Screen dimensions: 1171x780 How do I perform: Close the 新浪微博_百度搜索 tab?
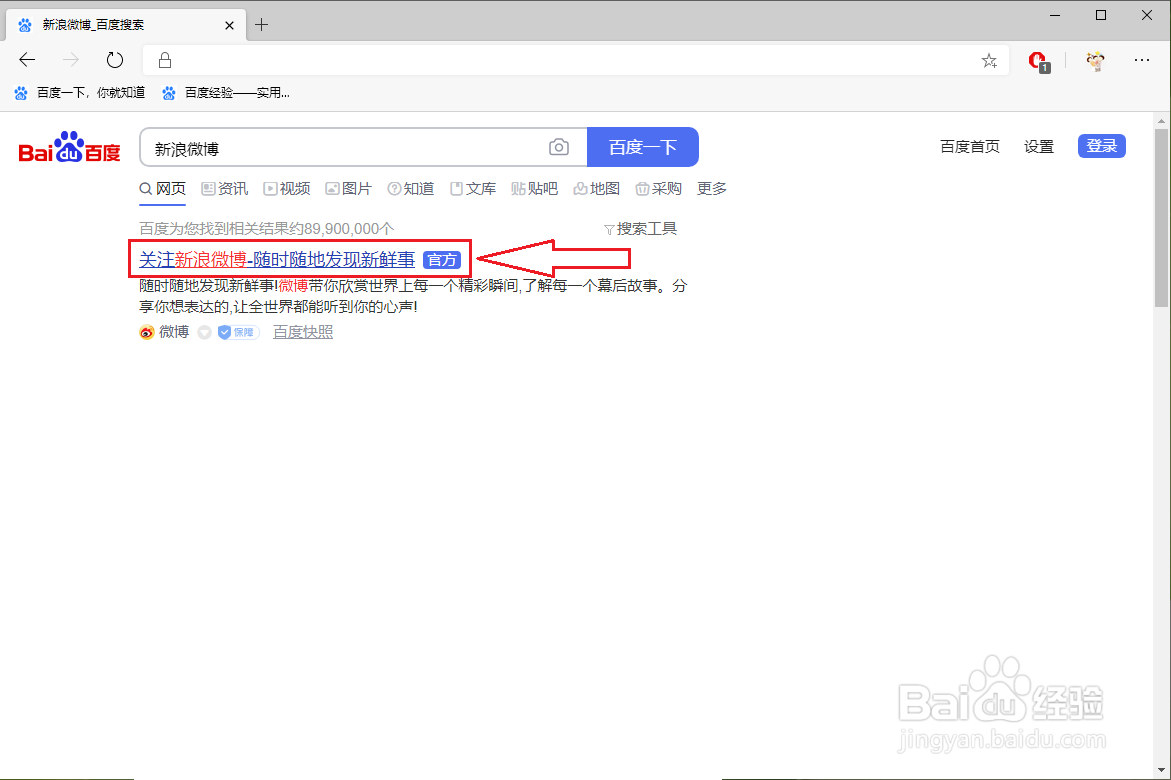229,25
